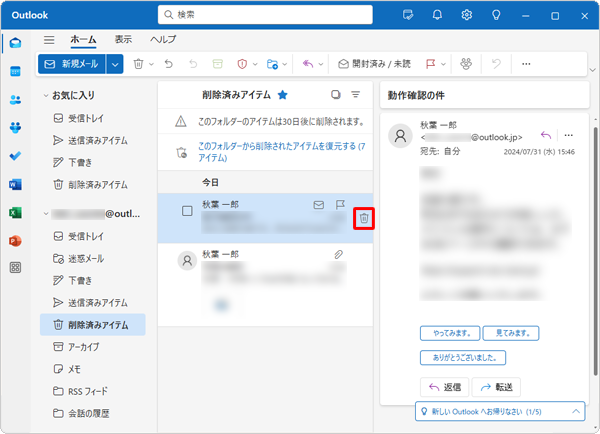Click the 新規メール button

coord(72,64)
